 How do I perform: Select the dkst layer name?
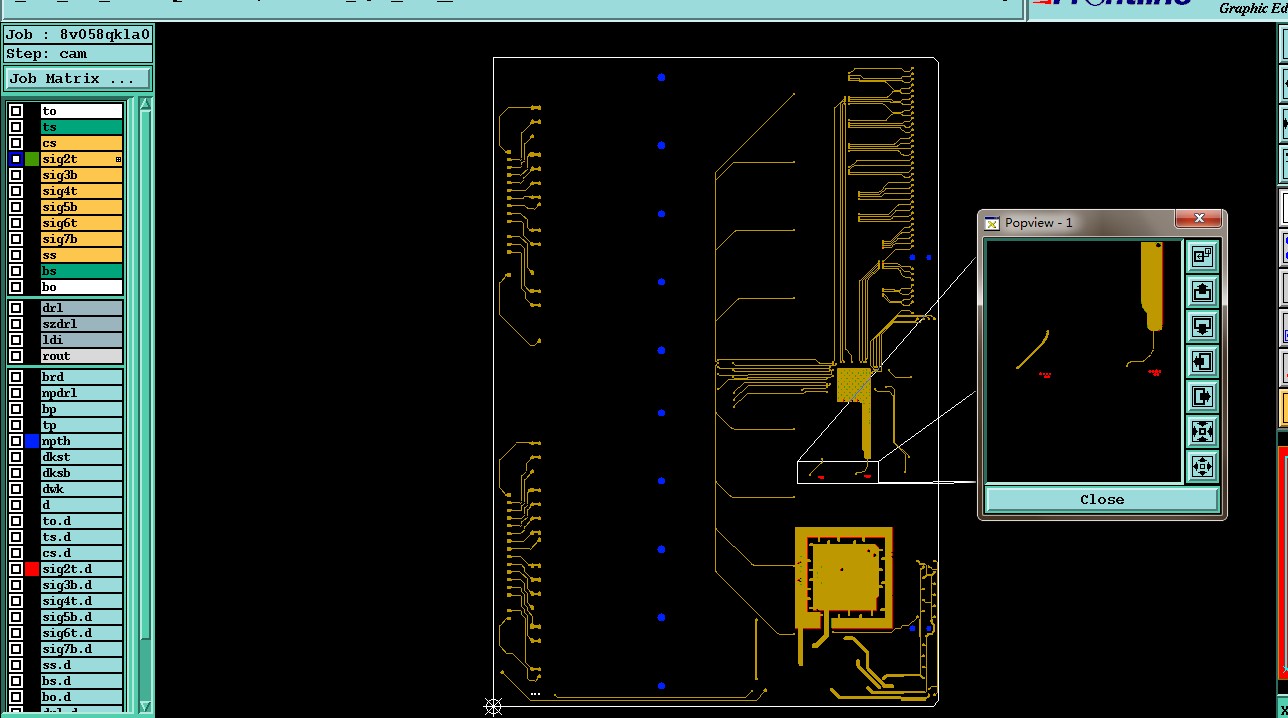[82, 457]
